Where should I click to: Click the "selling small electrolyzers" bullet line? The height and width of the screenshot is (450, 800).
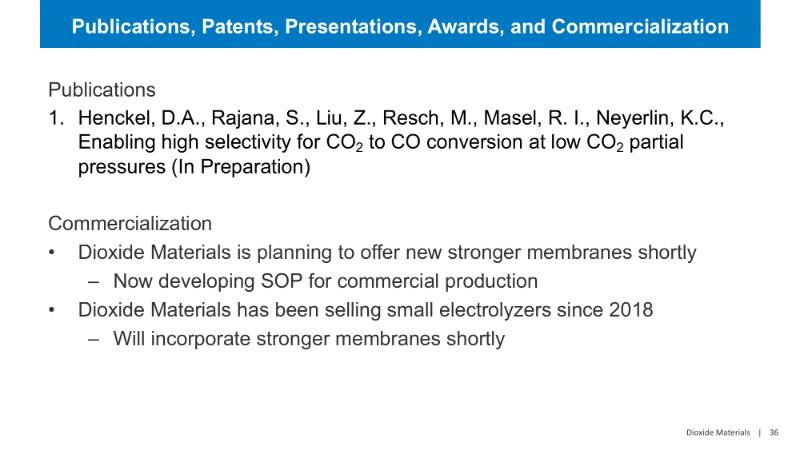(365, 309)
